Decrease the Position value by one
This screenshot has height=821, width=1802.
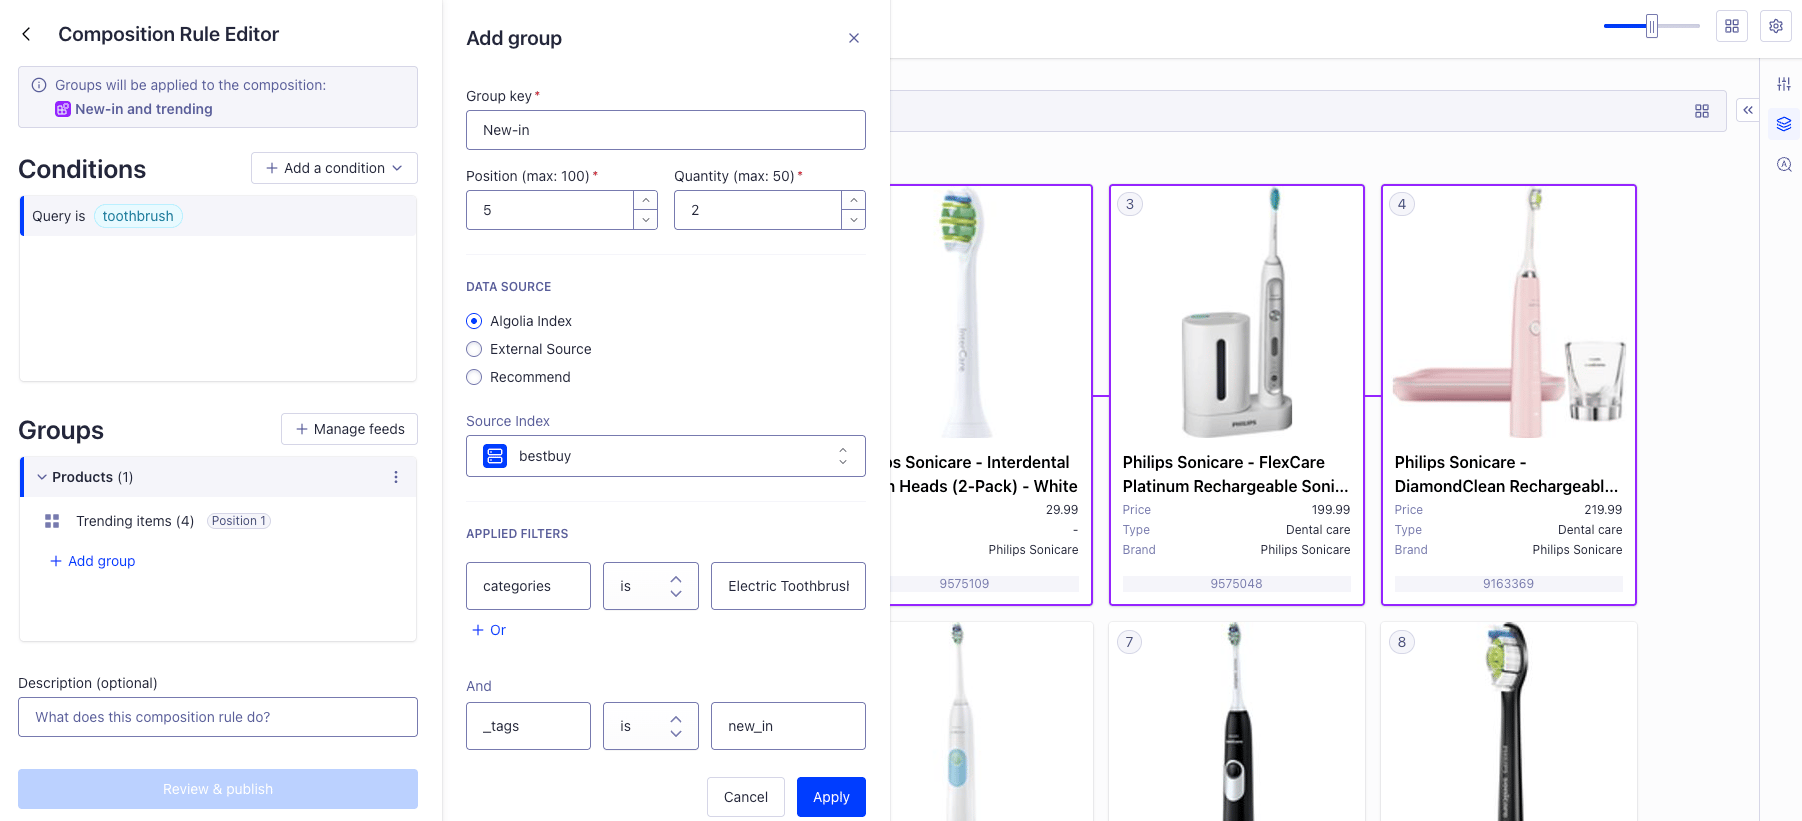(x=646, y=220)
